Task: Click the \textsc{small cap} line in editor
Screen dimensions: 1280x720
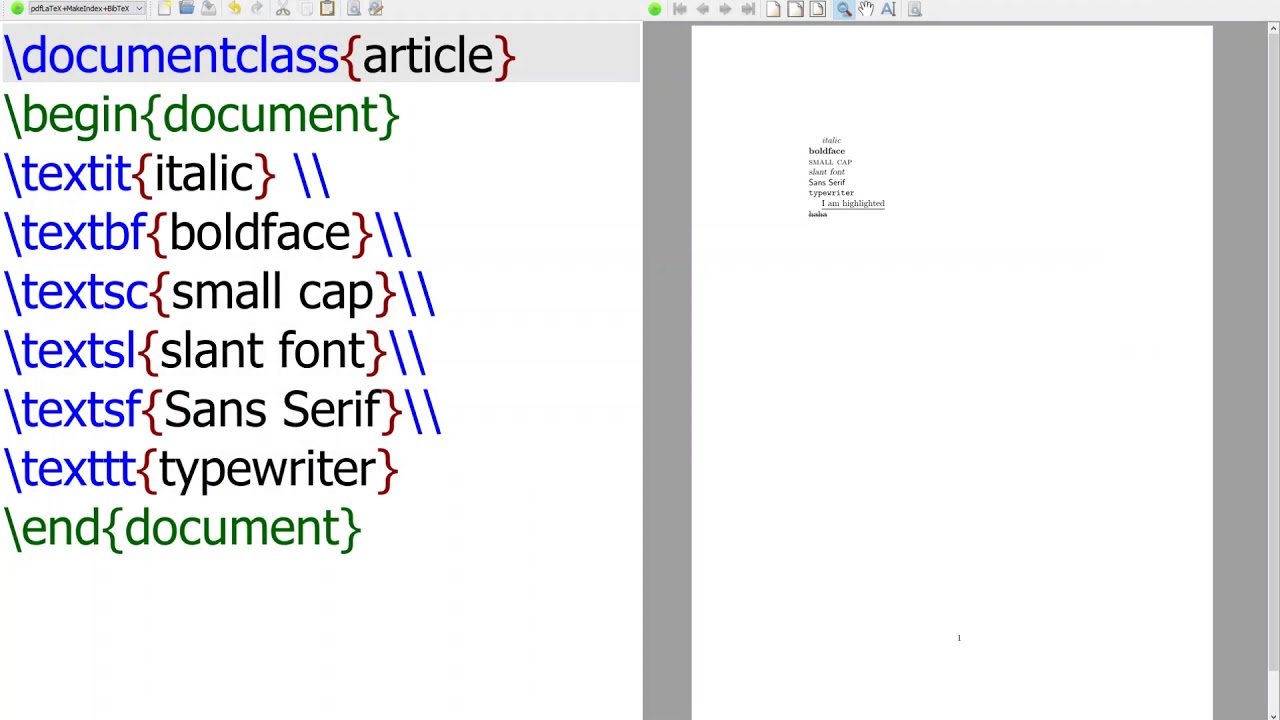Action: (x=219, y=292)
